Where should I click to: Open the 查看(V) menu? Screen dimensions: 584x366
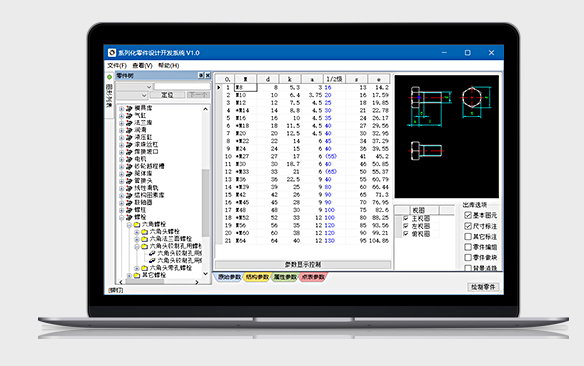coord(142,66)
